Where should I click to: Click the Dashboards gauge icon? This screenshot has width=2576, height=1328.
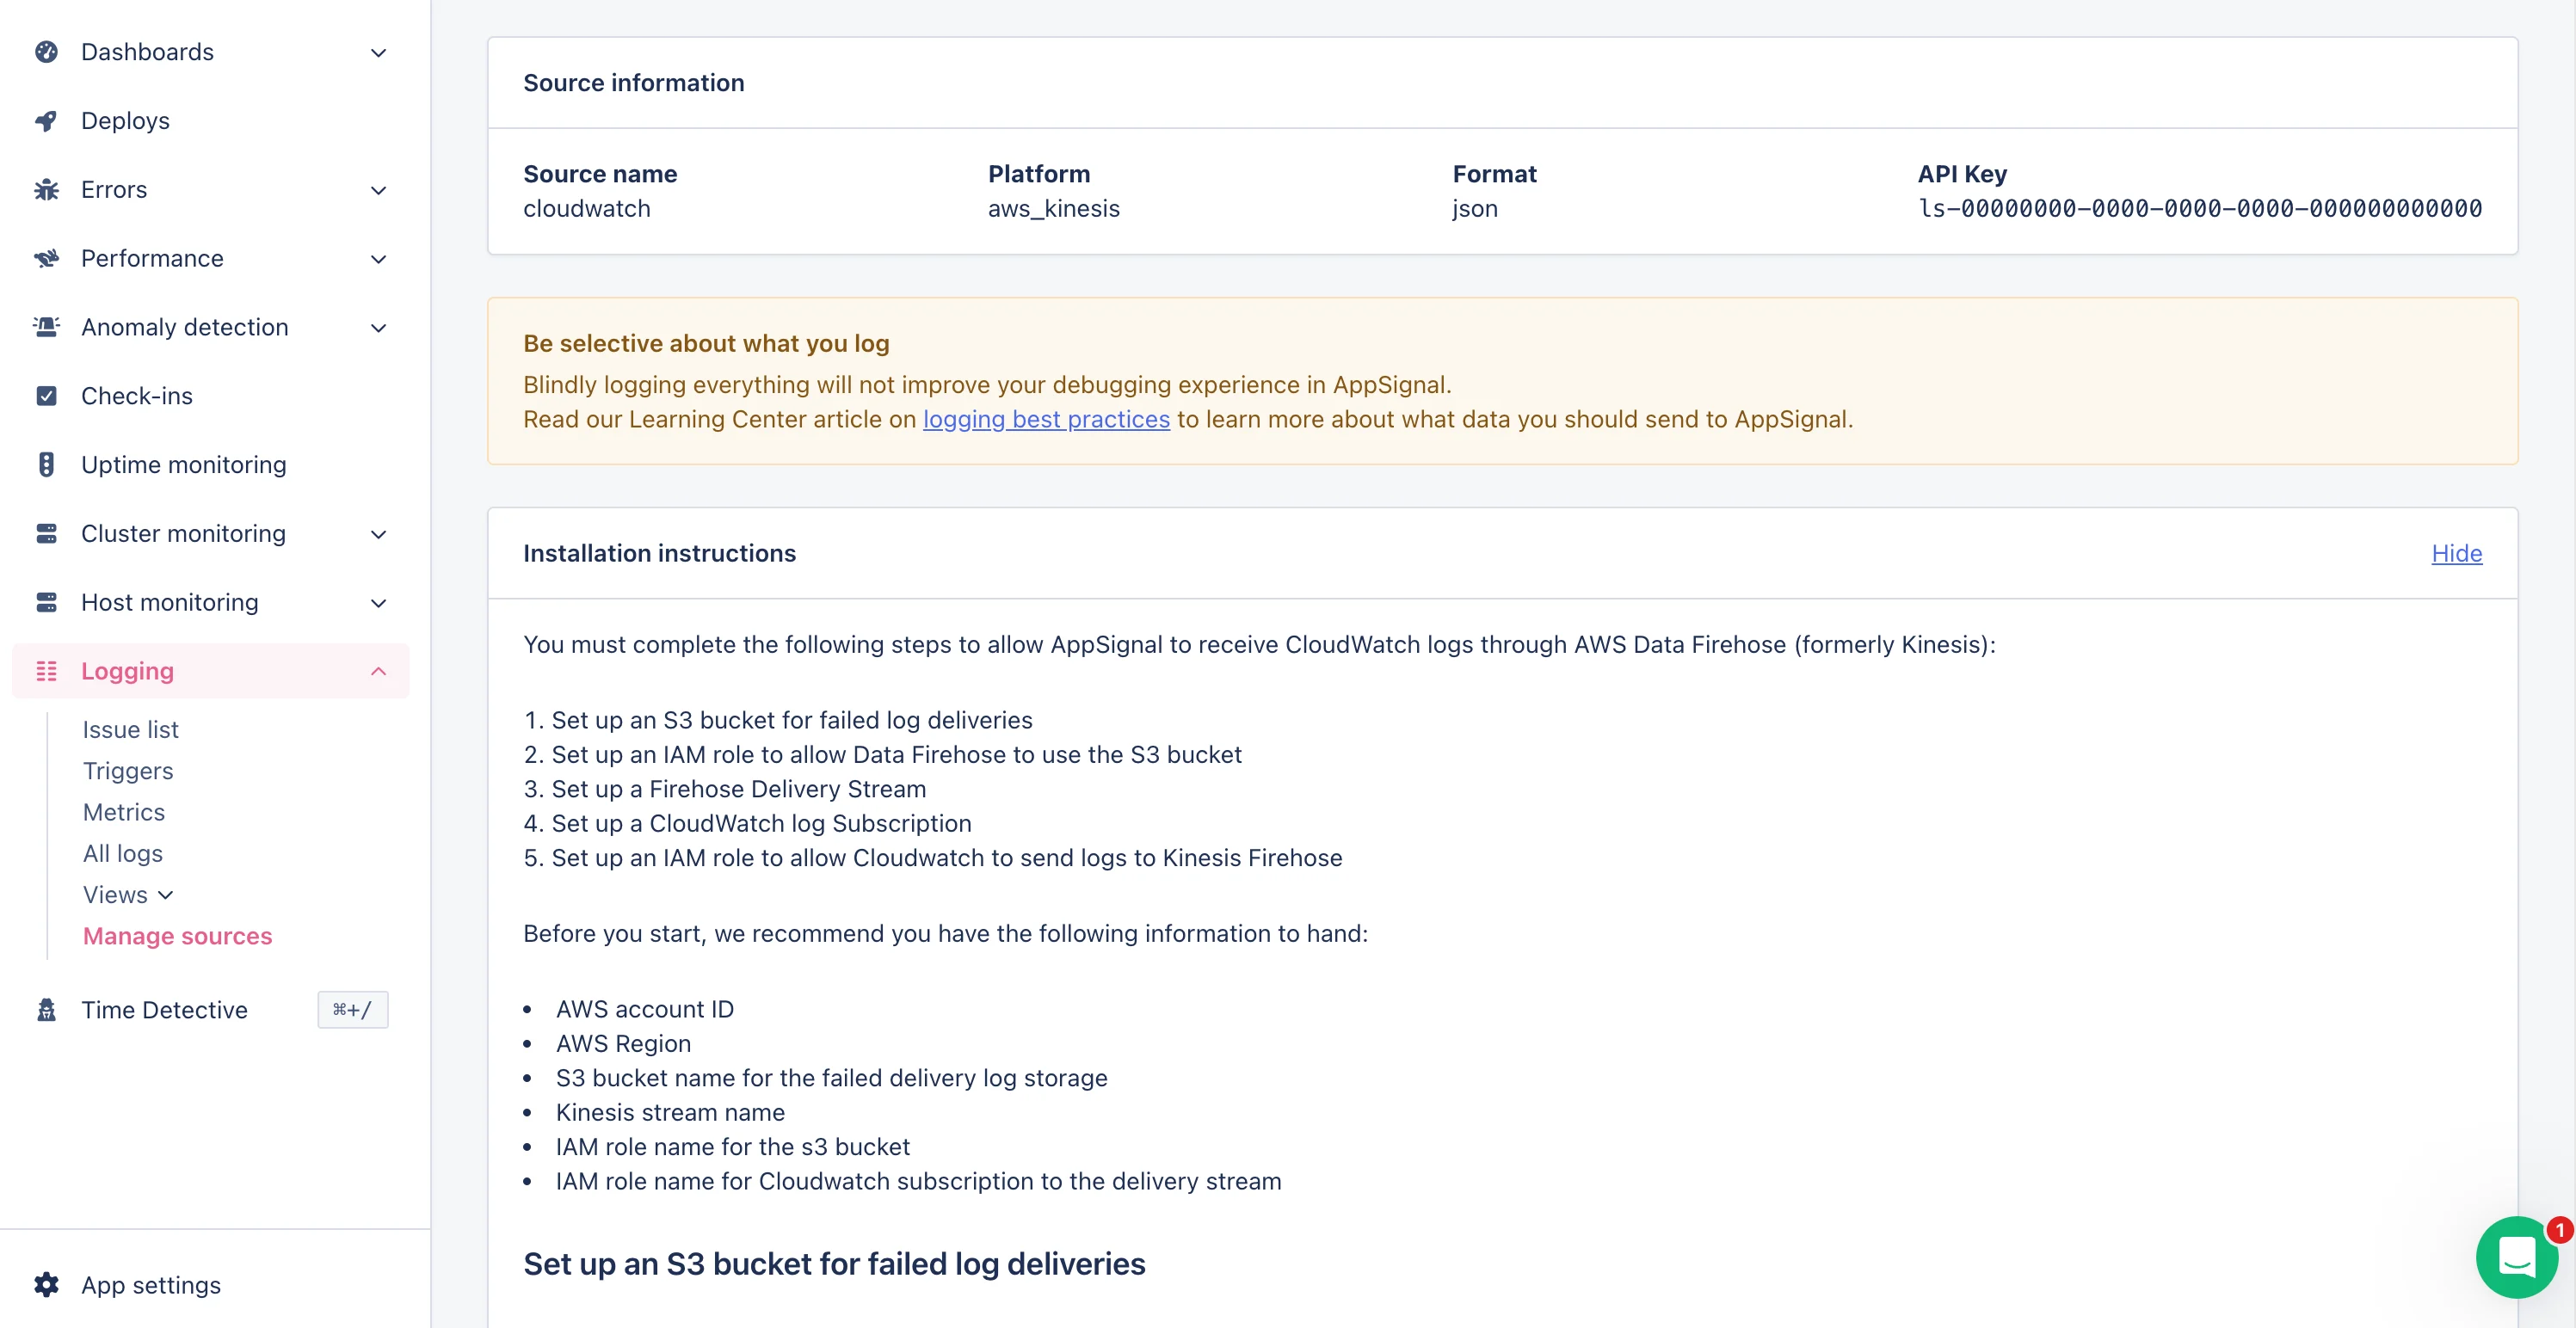click(x=46, y=52)
